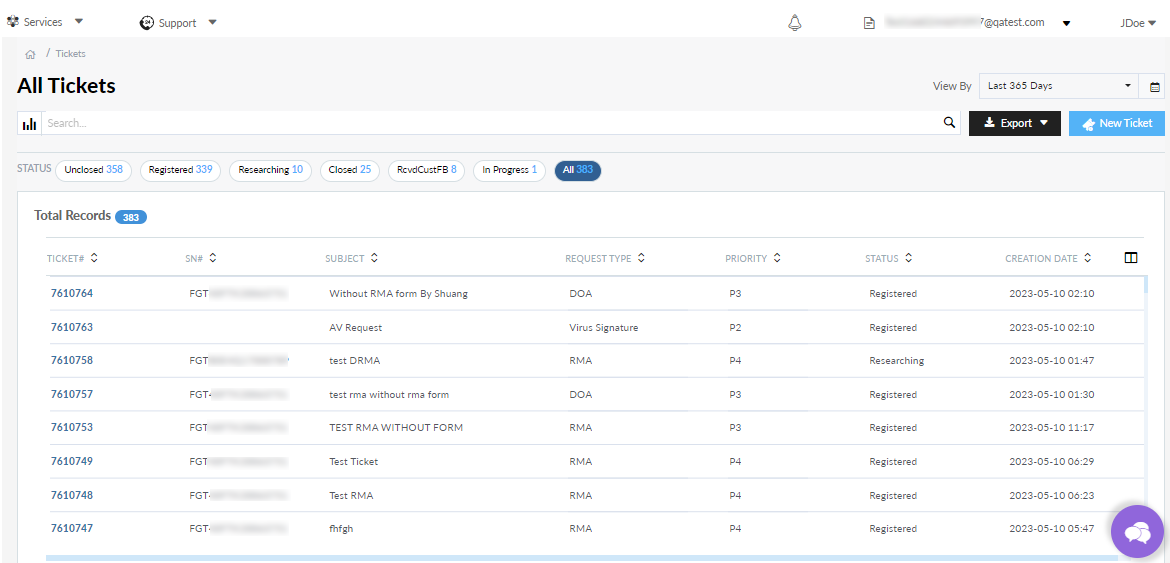The height and width of the screenshot is (563, 1170).
Task: Click subject 'TEST RMA WITHOUT FORM'
Action: pyautogui.click(x=396, y=428)
